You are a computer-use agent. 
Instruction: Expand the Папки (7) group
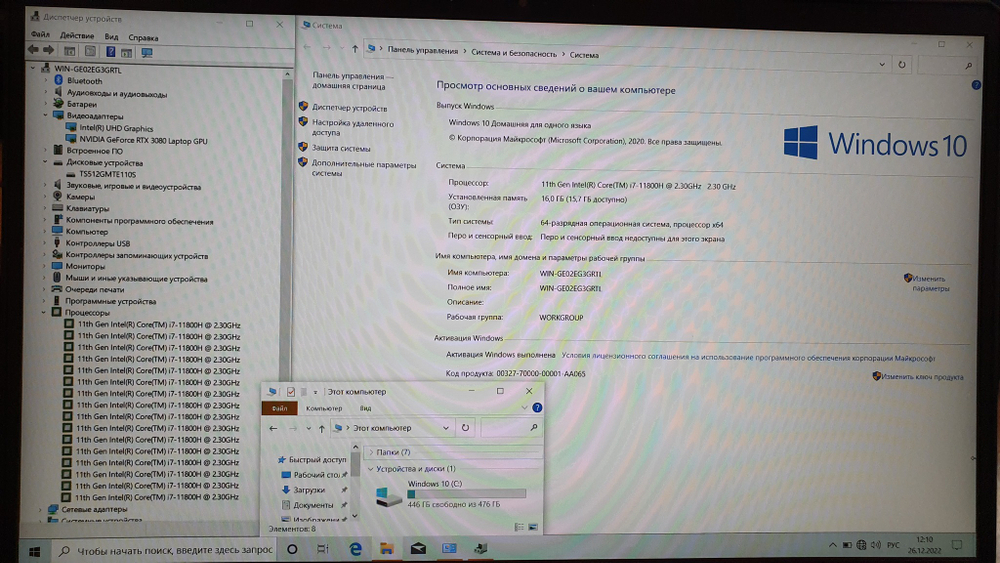coord(371,452)
